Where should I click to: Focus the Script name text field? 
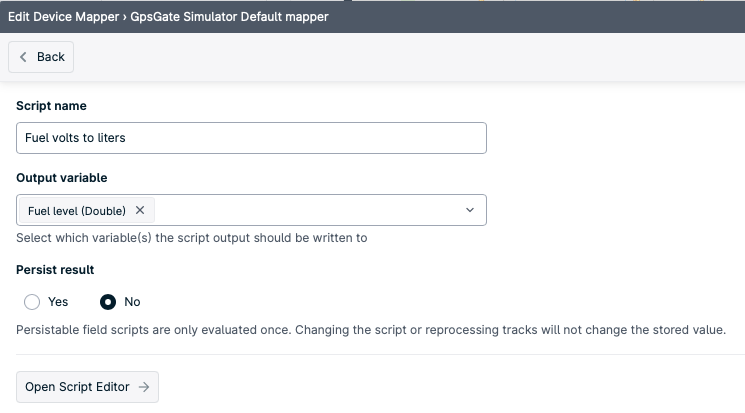tap(251, 138)
